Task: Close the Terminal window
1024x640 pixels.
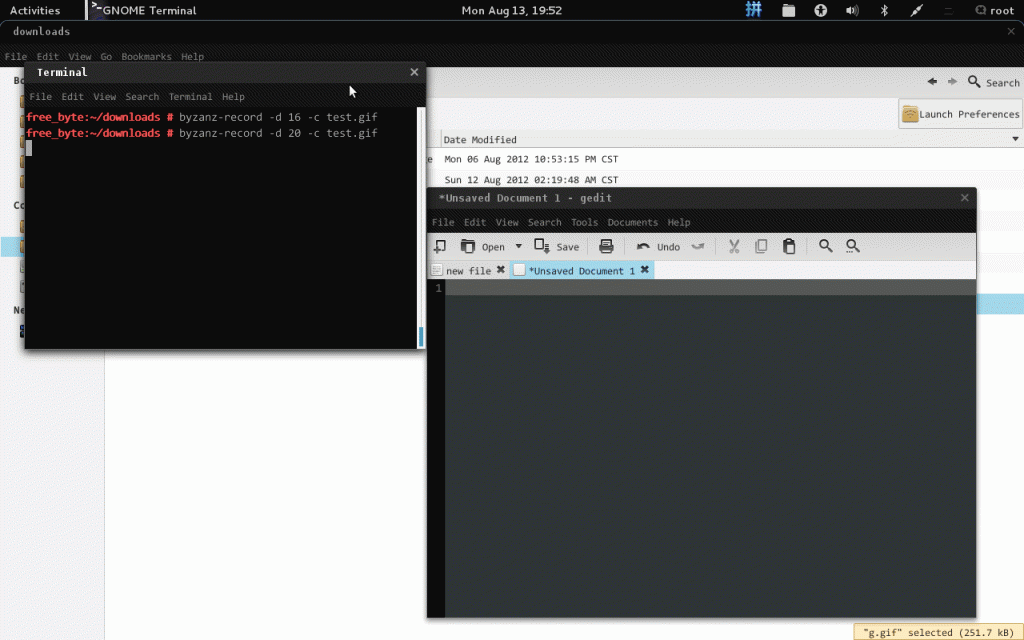Action: pyautogui.click(x=414, y=72)
